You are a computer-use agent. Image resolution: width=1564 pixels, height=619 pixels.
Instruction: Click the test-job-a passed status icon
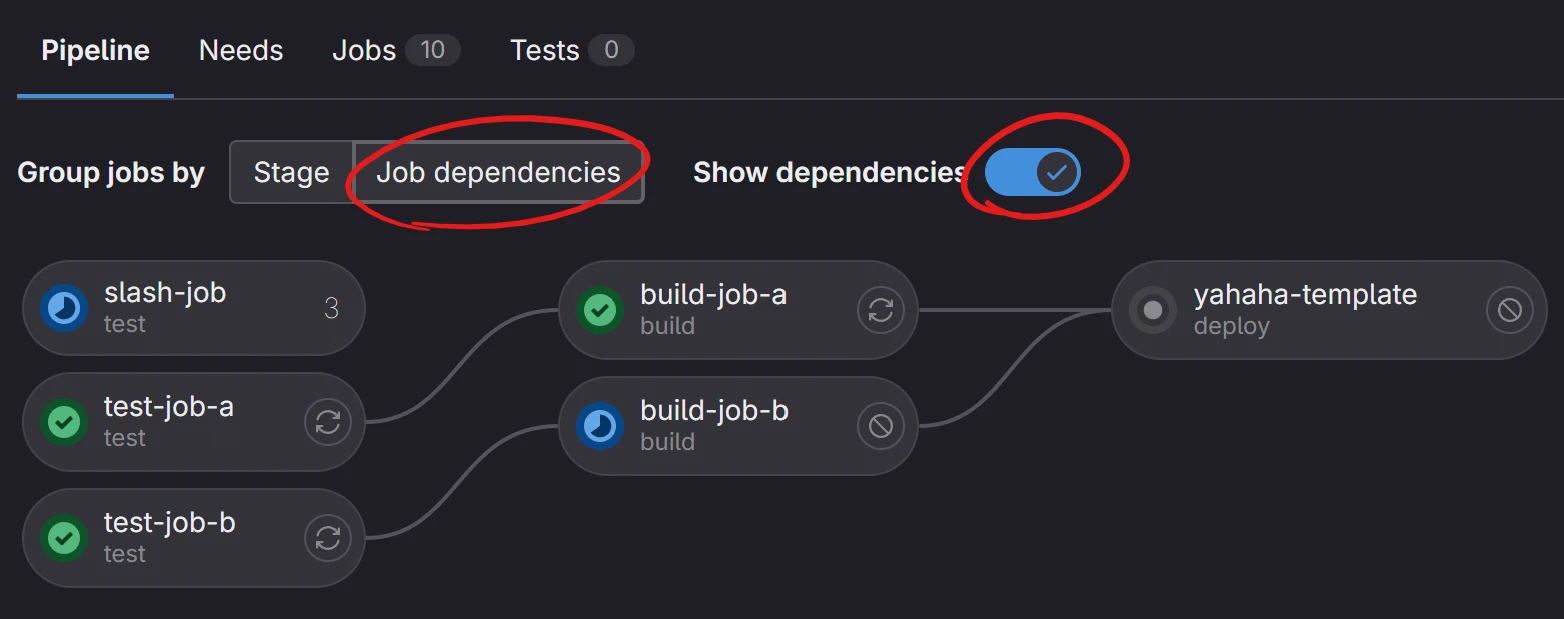click(64, 423)
